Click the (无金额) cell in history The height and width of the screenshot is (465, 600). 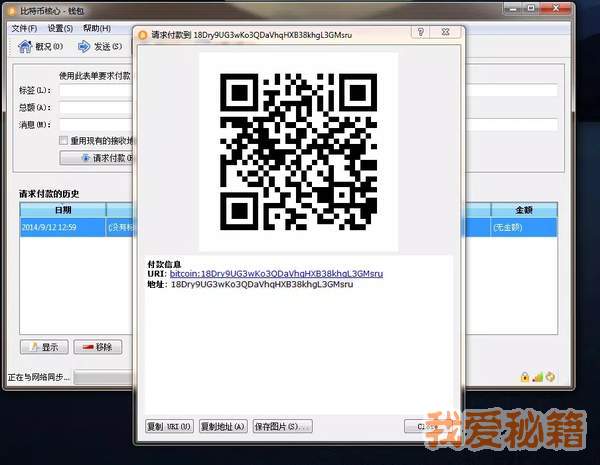pyautogui.click(x=524, y=227)
